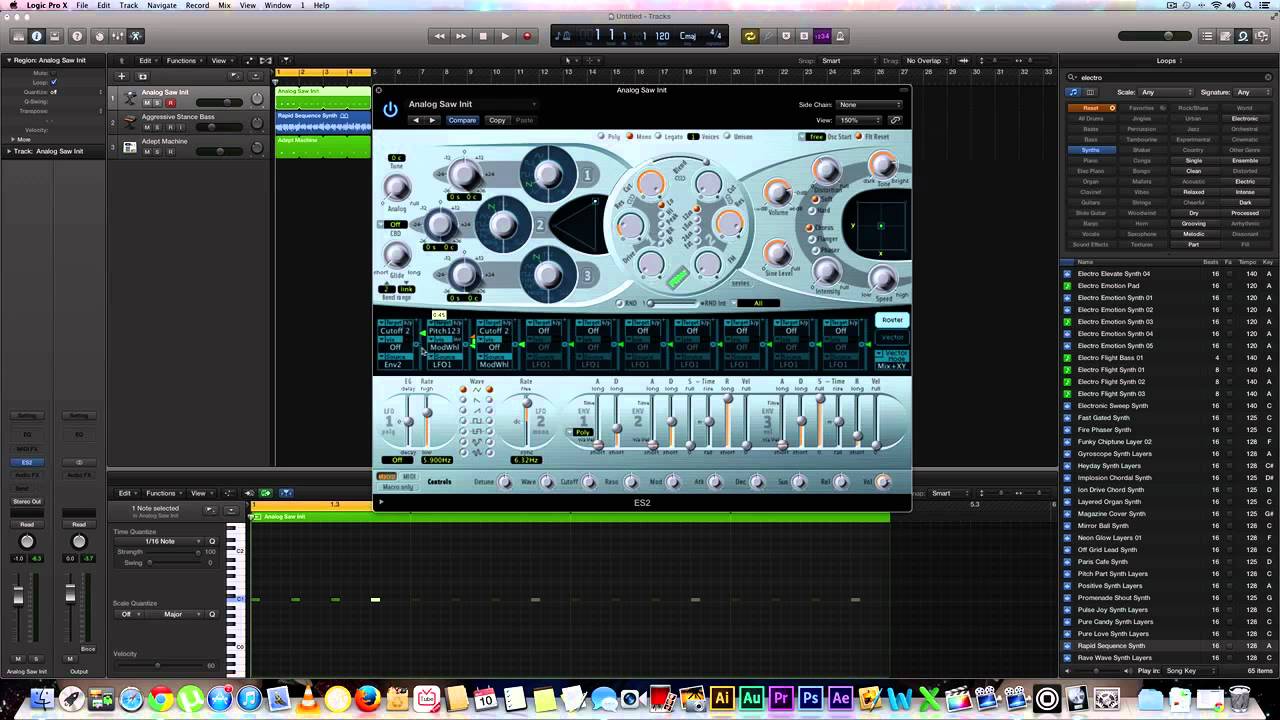The image size is (1280, 720).
Task: Open the Track menu
Action: [129, 5]
